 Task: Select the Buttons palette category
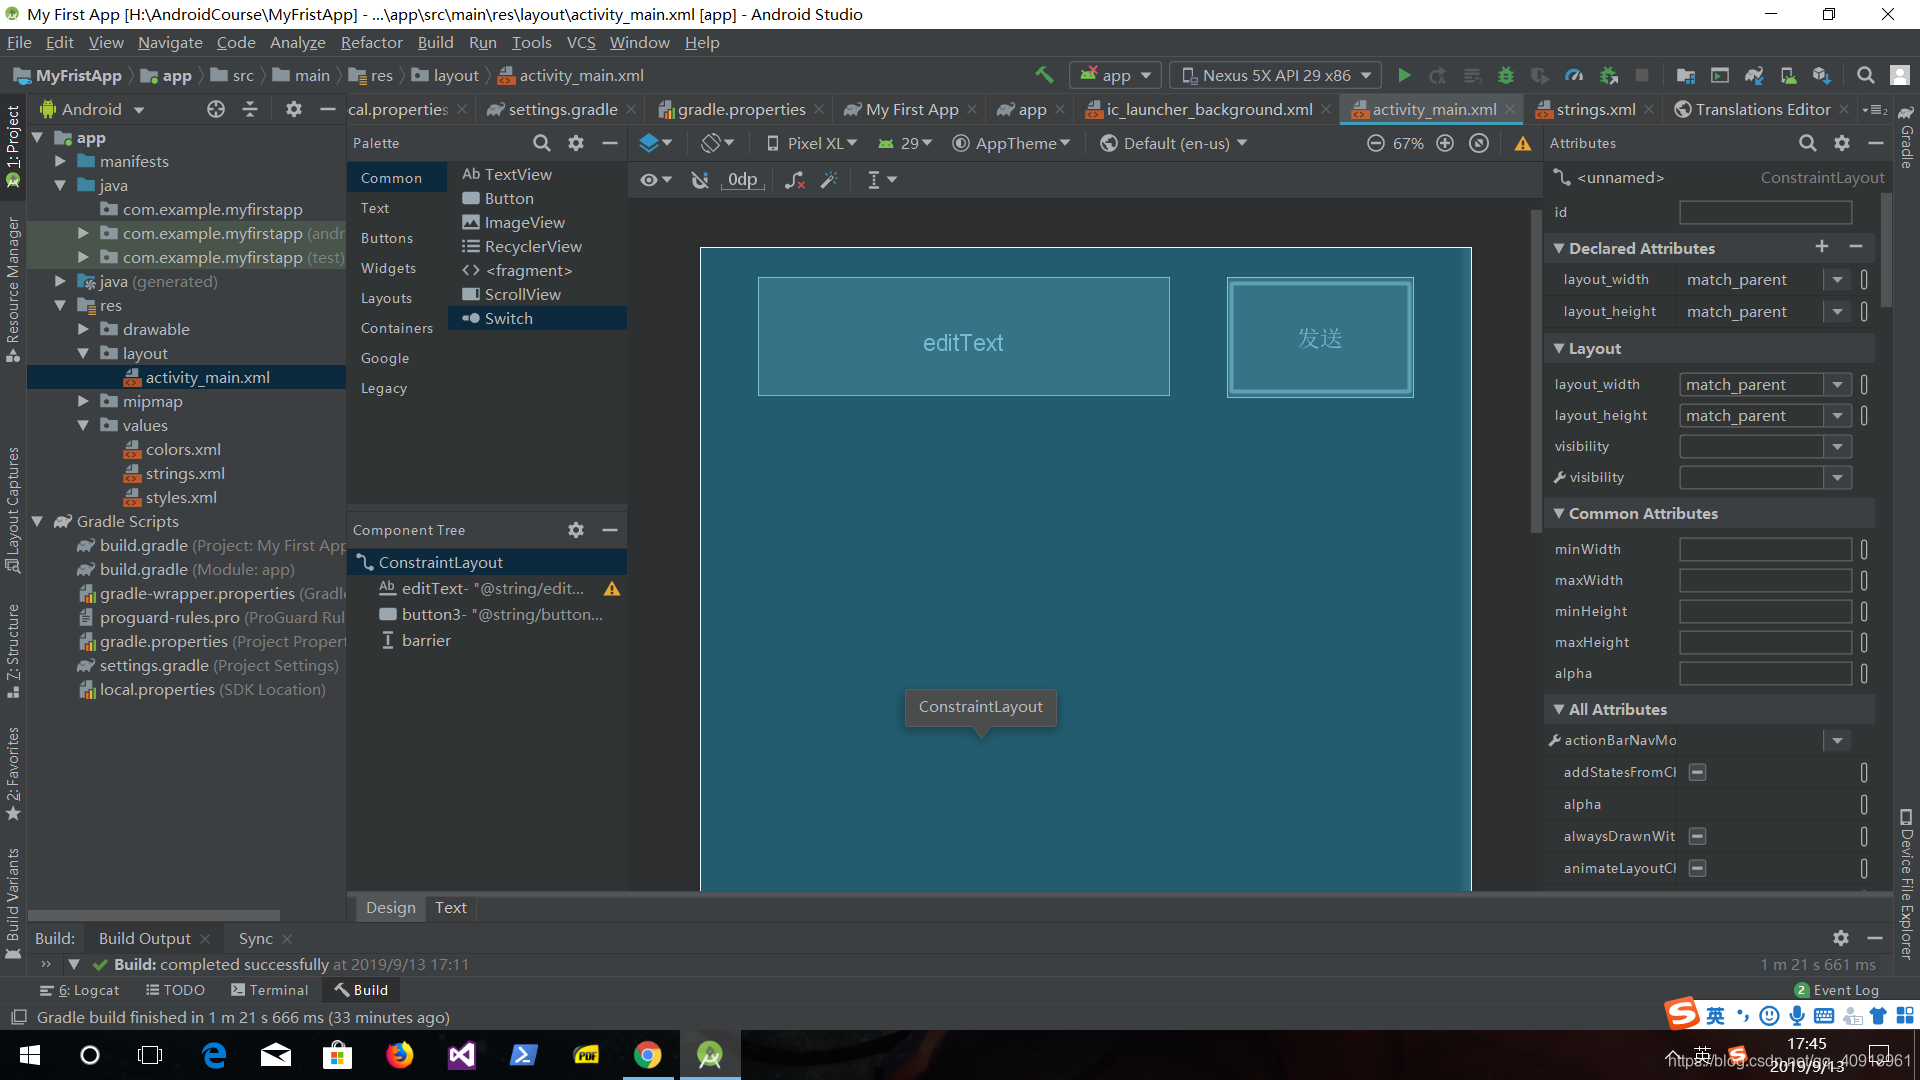387,238
